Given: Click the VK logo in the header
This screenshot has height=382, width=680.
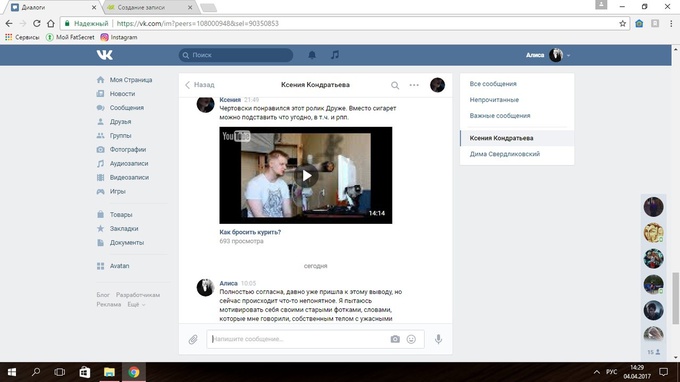Looking at the screenshot, I should [x=105, y=55].
